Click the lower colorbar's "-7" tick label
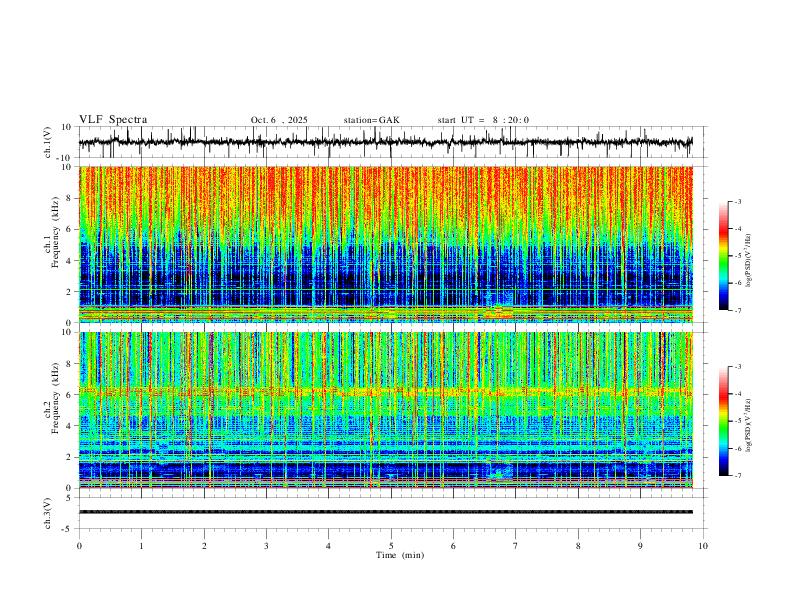Viewport: 792px width, 612px height. click(737, 476)
